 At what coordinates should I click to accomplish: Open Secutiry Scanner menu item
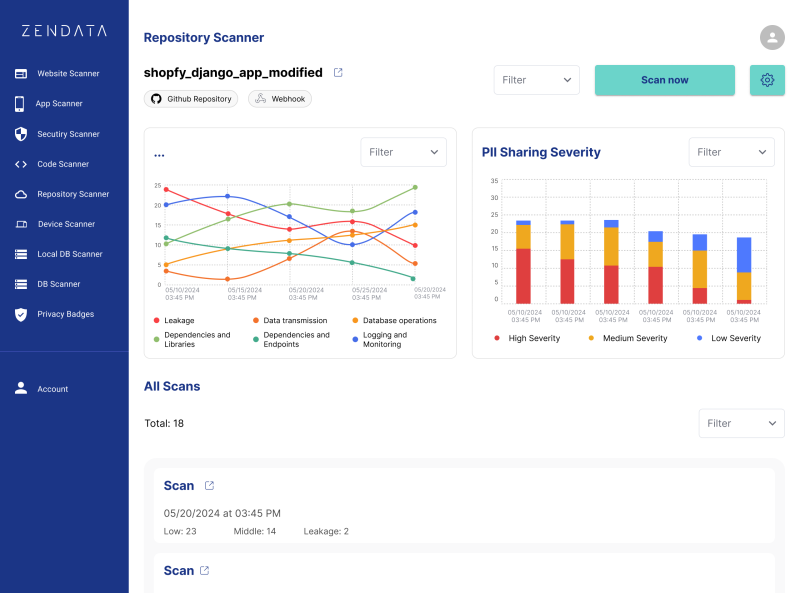pyautogui.click(x=68, y=134)
